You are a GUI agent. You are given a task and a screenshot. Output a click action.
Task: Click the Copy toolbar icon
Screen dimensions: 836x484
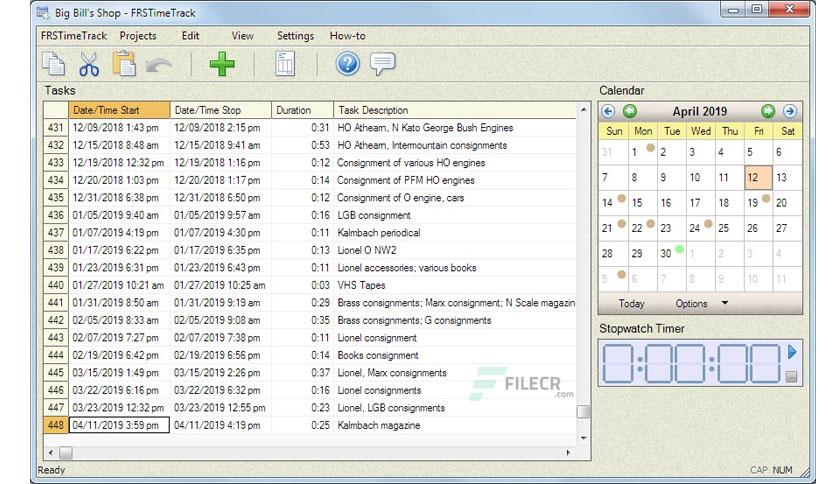tap(53, 64)
